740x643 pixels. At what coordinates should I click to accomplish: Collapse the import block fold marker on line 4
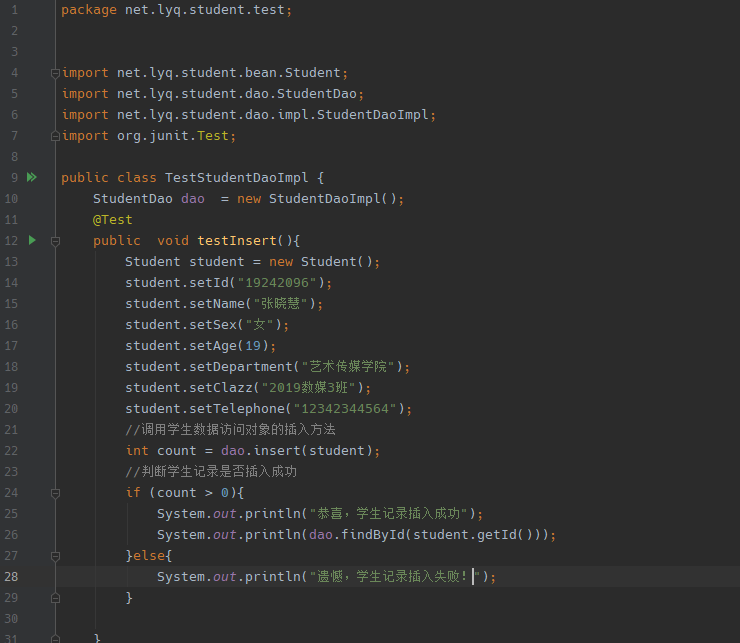(x=55, y=73)
